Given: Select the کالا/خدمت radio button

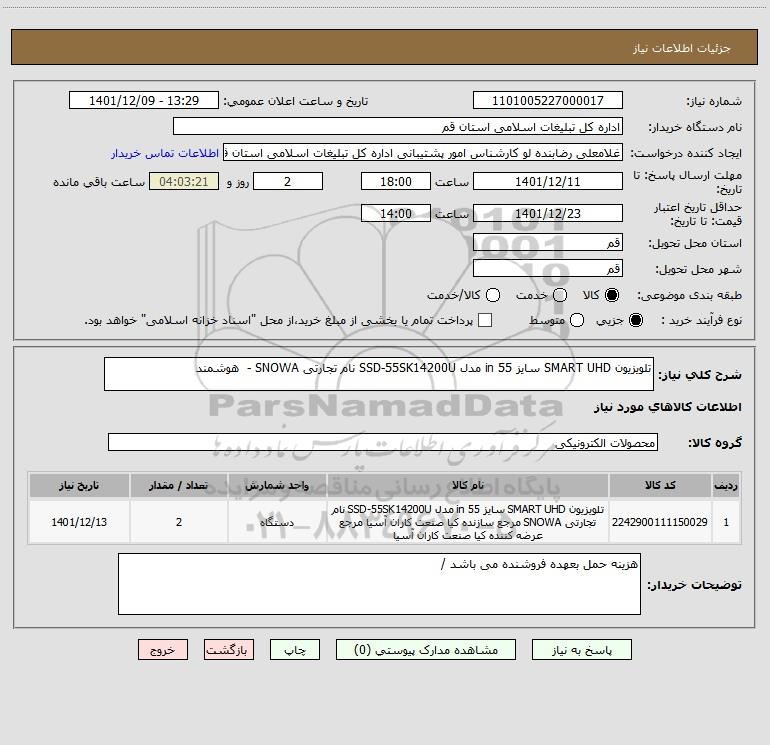Looking at the screenshot, I should [493, 295].
